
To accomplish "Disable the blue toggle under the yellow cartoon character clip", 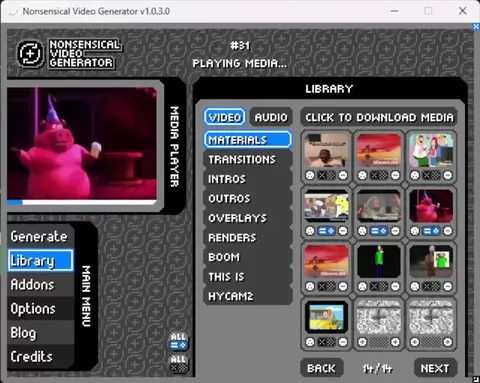I will (327, 231).
